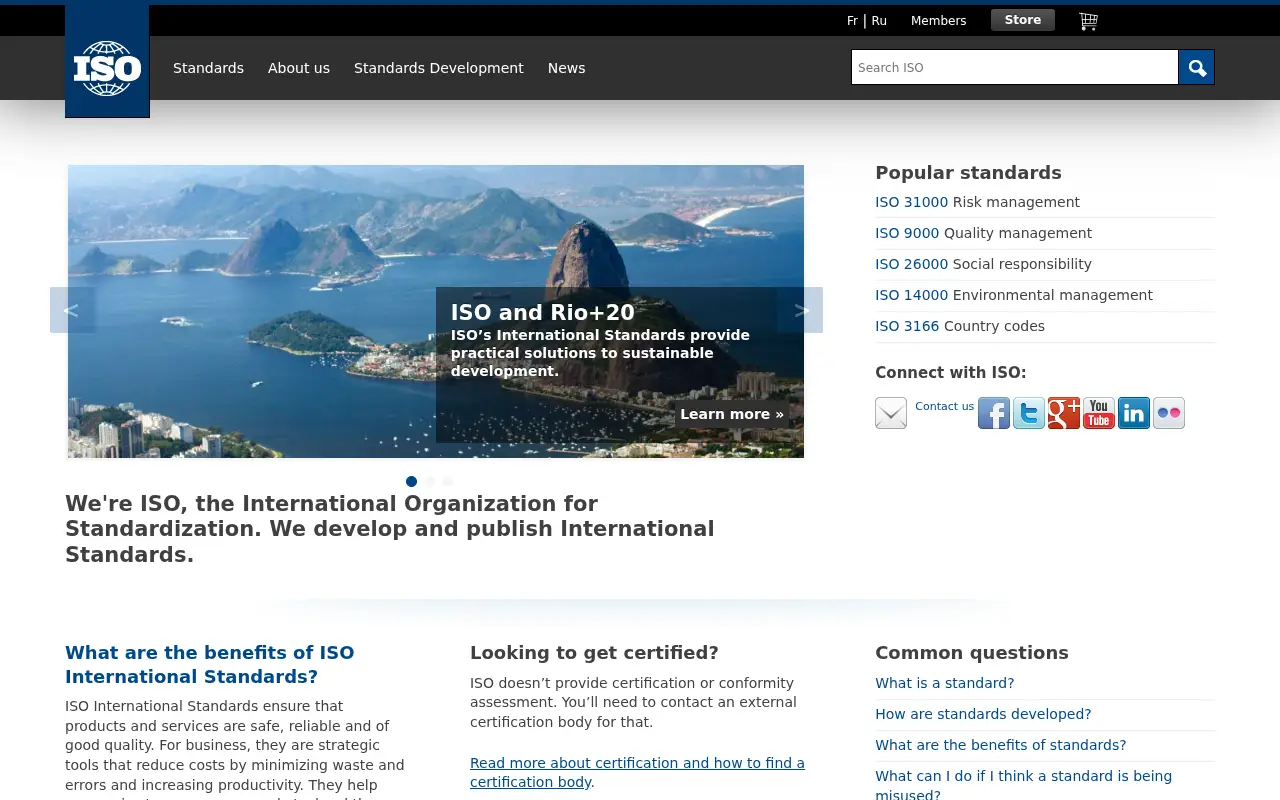Click the ISO globe logo
Screen dimensions: 1280x800
(x=107, y=62)
